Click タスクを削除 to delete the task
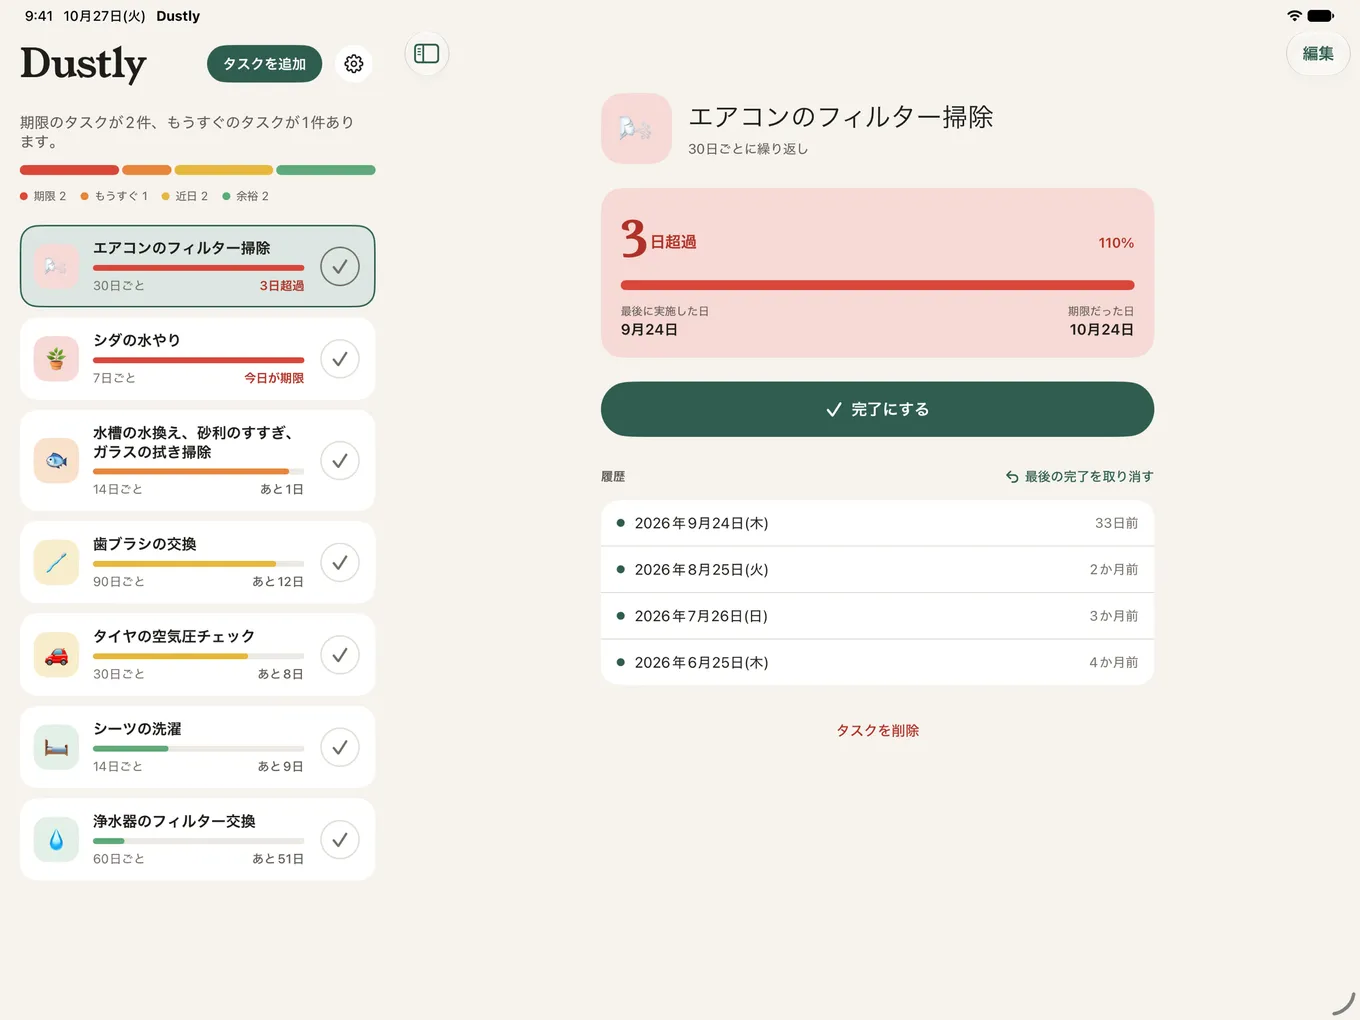 coord(877,731)
